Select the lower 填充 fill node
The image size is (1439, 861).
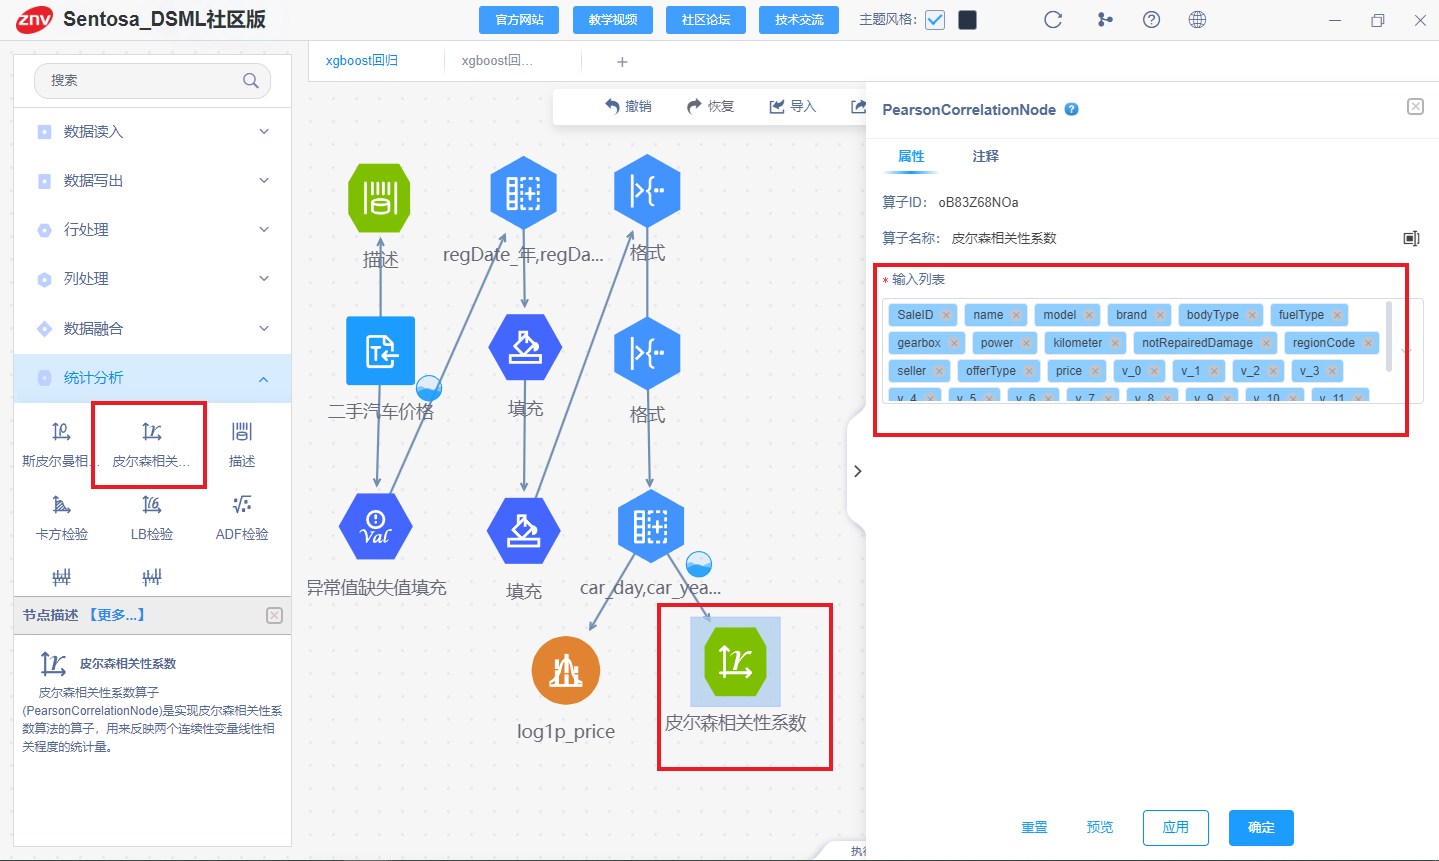[x=524, y=530]
